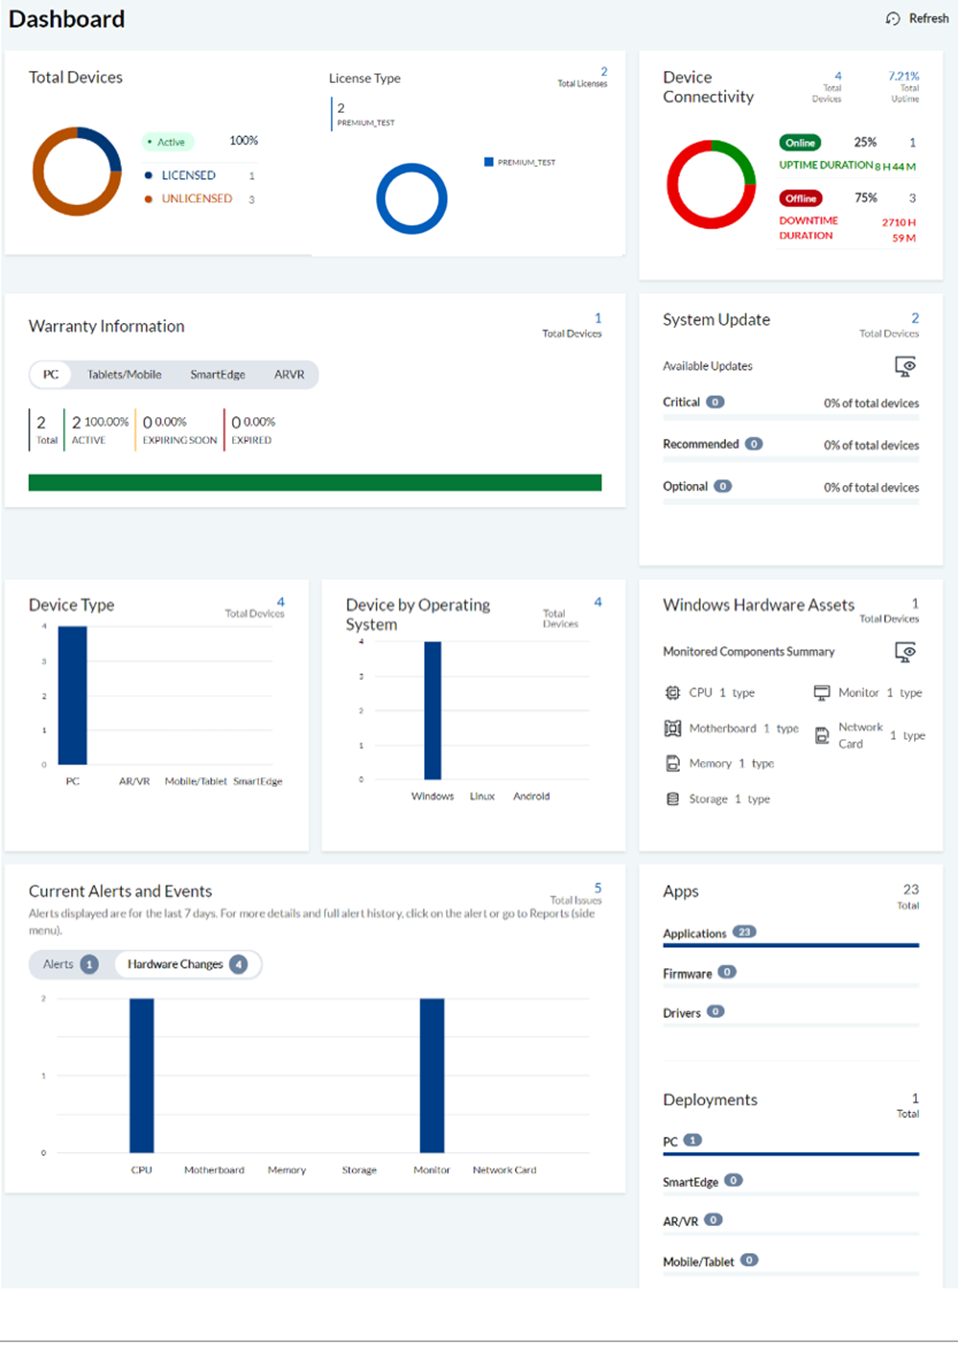Click the Applications blue progress bar
This screenshot has width=958, height=1350.
[x=791, y=945]
